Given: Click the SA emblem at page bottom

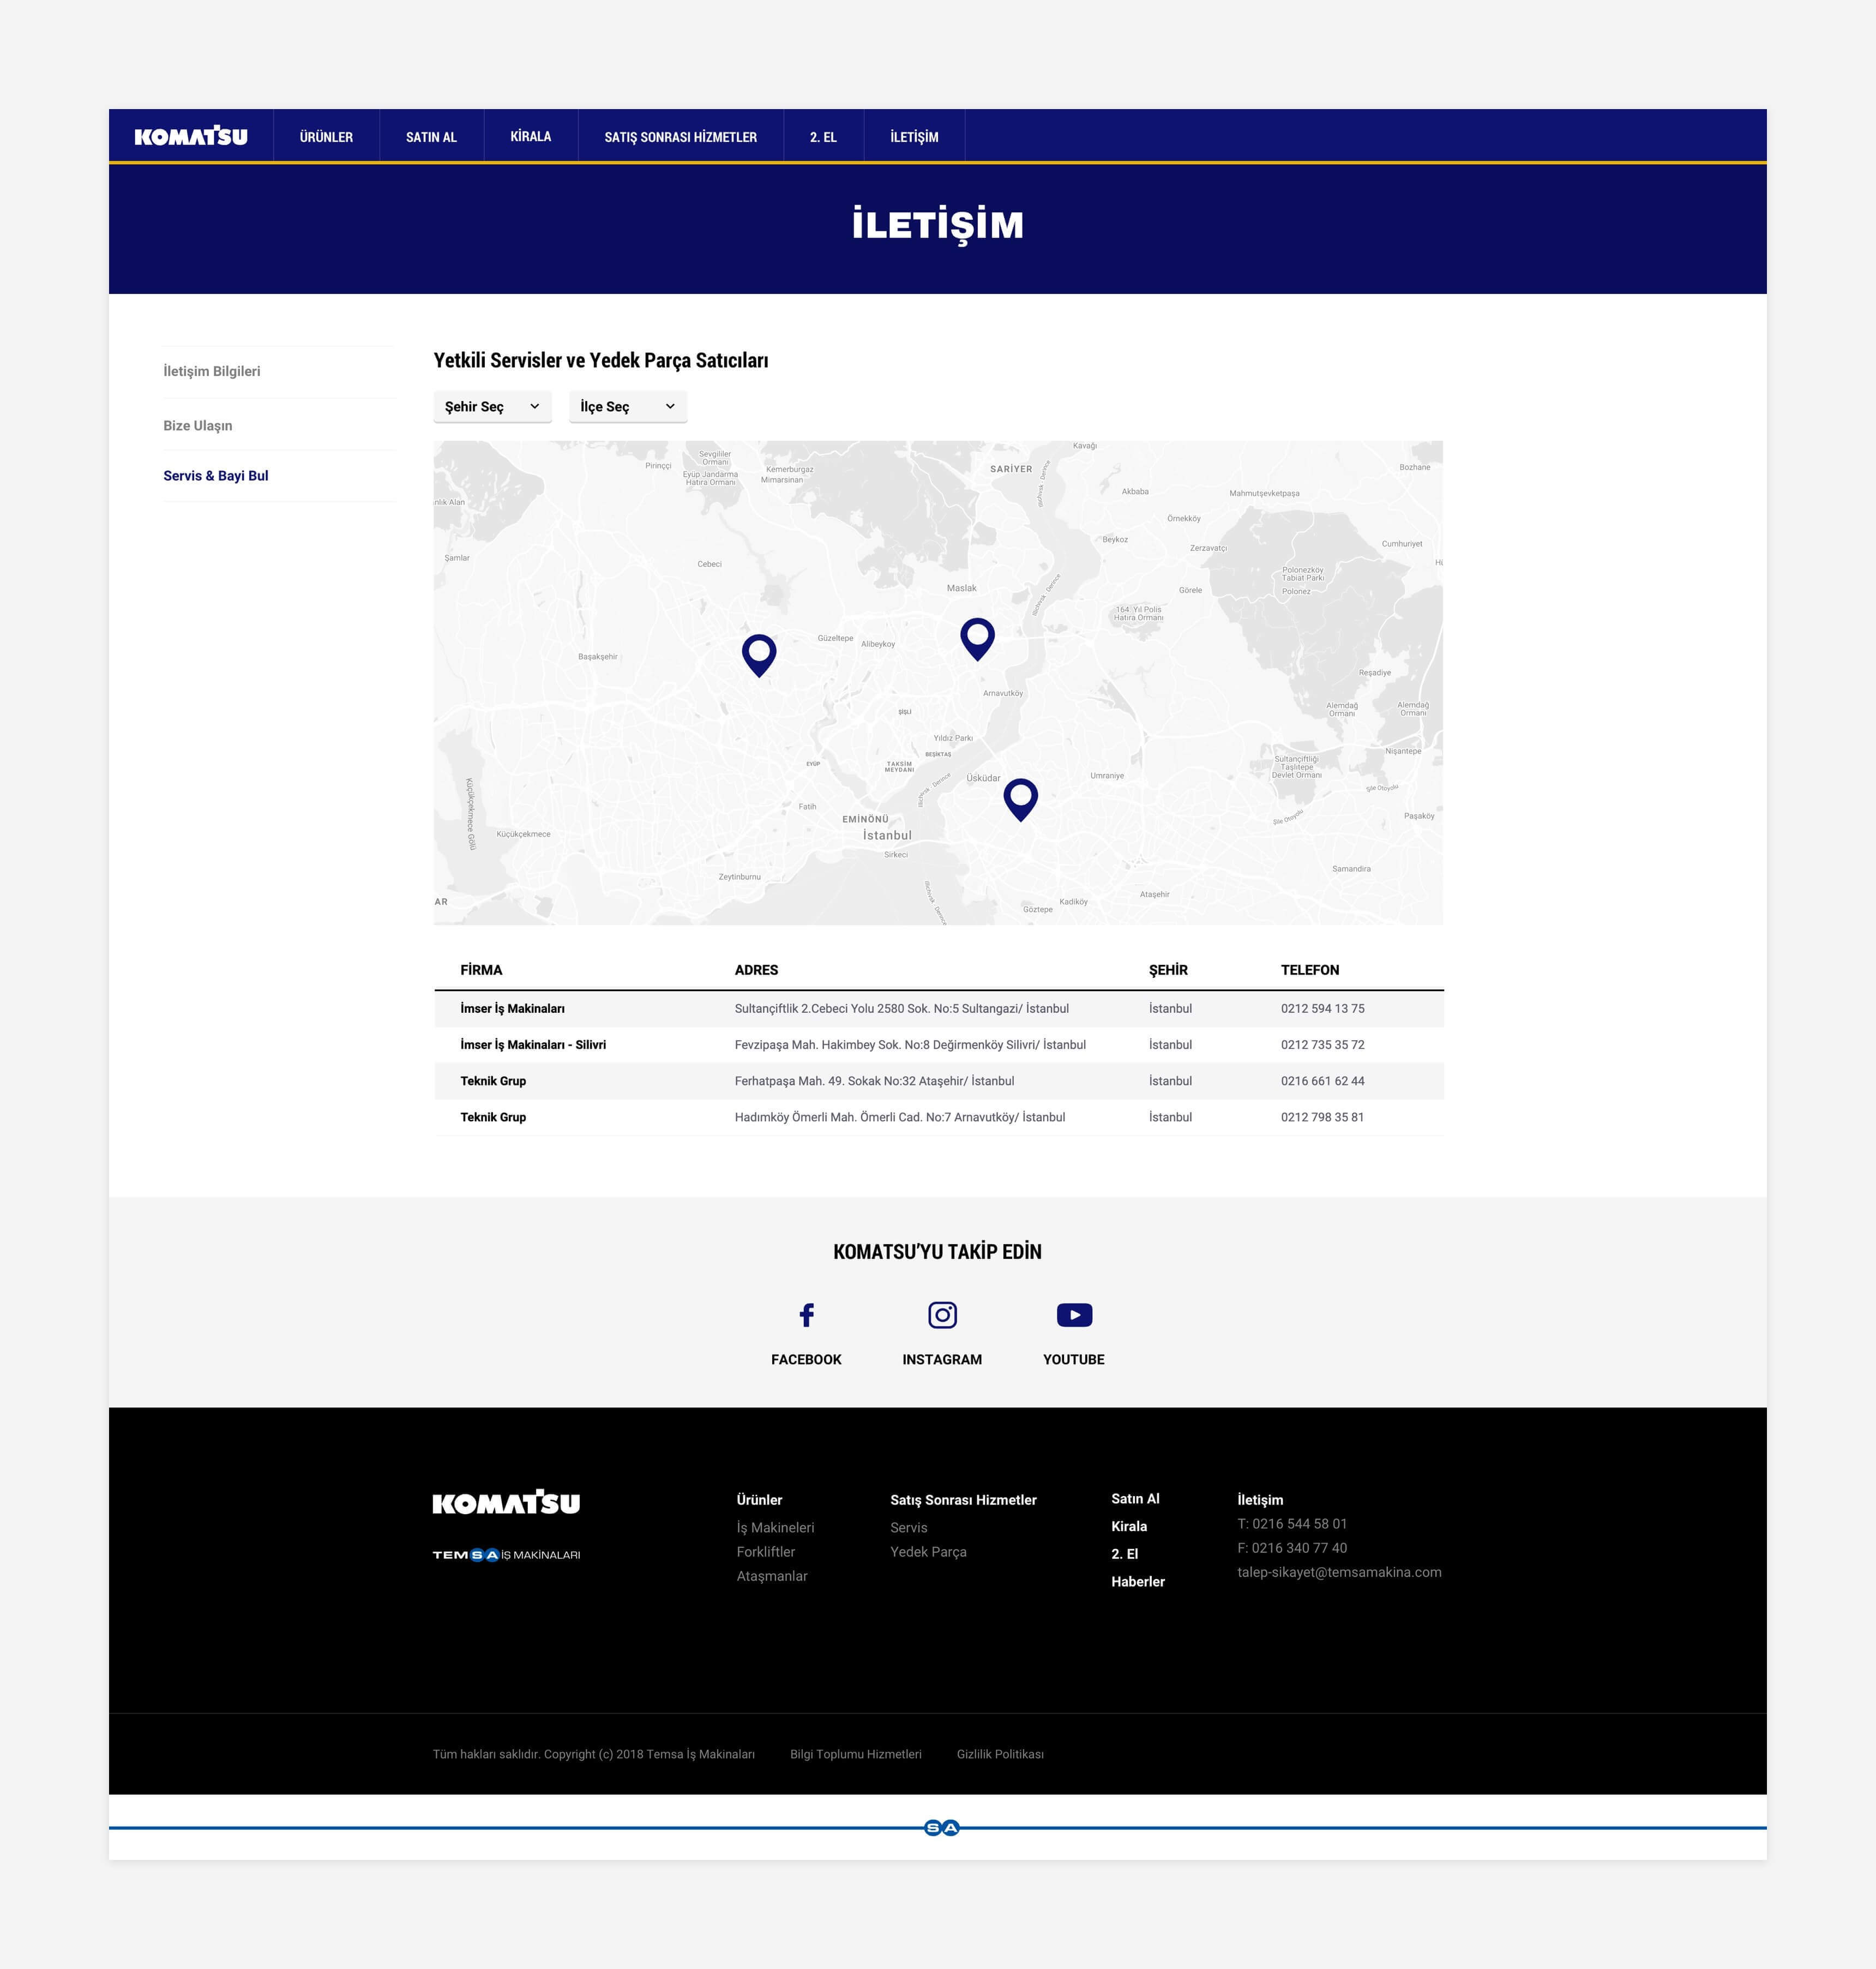Looking at the screenshot, I should (x=942, y=1827).
